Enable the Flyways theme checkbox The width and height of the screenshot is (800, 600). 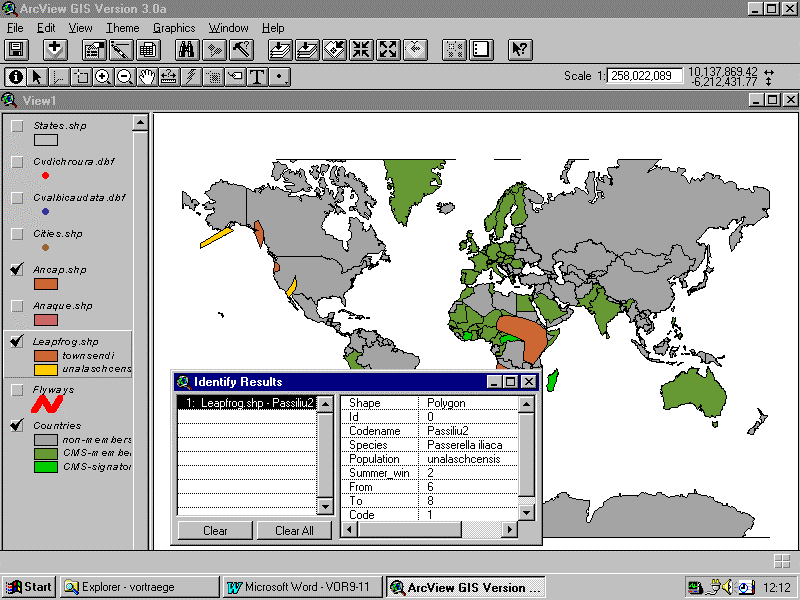[17, 390]
